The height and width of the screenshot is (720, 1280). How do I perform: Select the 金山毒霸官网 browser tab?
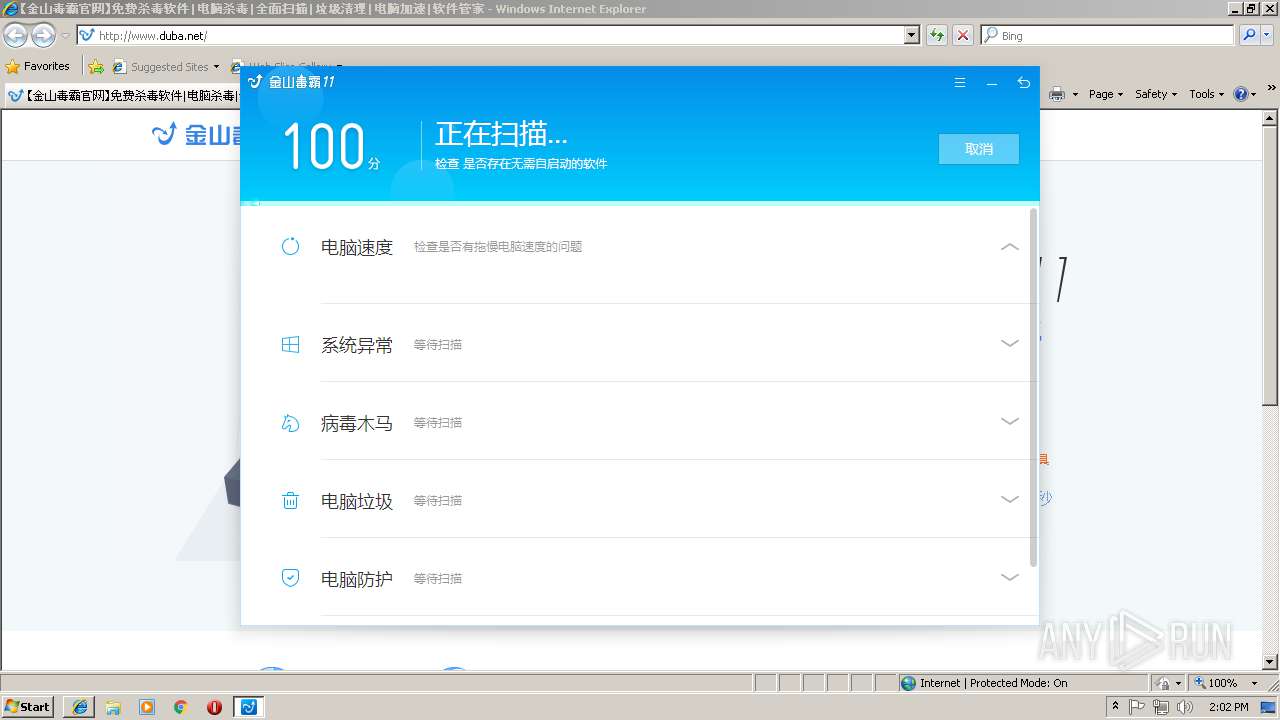122,95
